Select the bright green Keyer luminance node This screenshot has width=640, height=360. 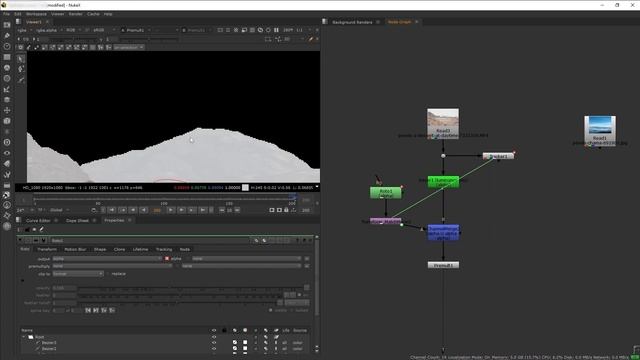443,182
